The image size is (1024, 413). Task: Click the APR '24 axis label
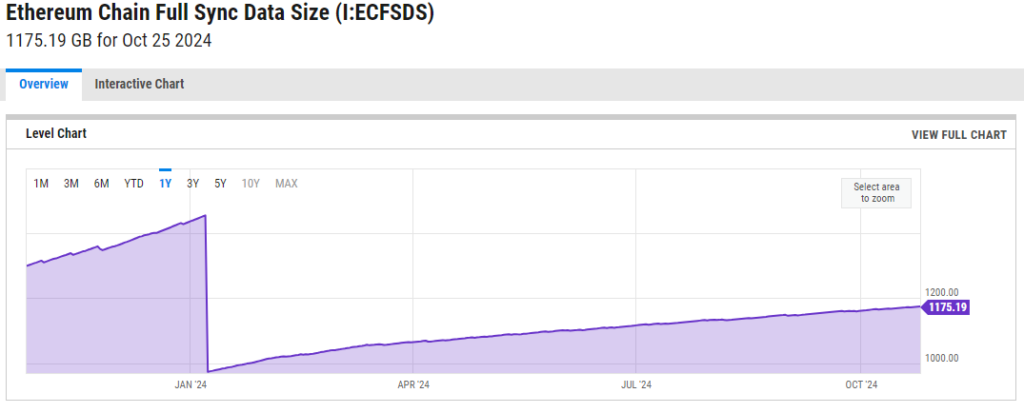(x=413, y=385)
